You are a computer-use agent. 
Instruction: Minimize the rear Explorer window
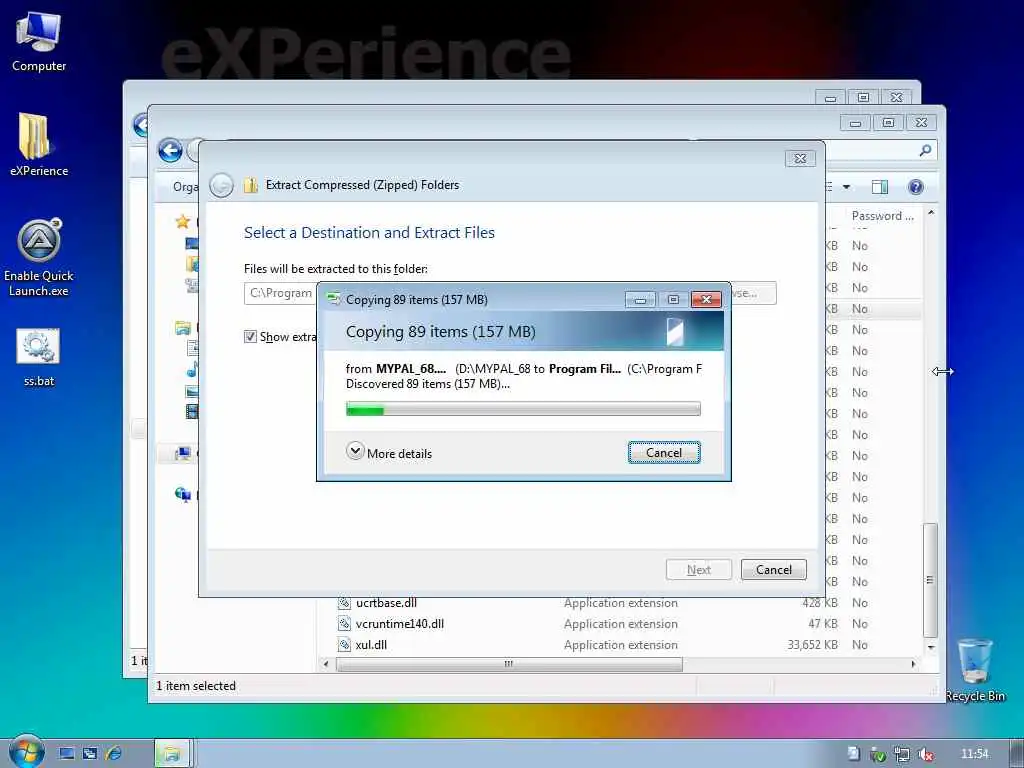pyautogui.click(x=830, y=97)
